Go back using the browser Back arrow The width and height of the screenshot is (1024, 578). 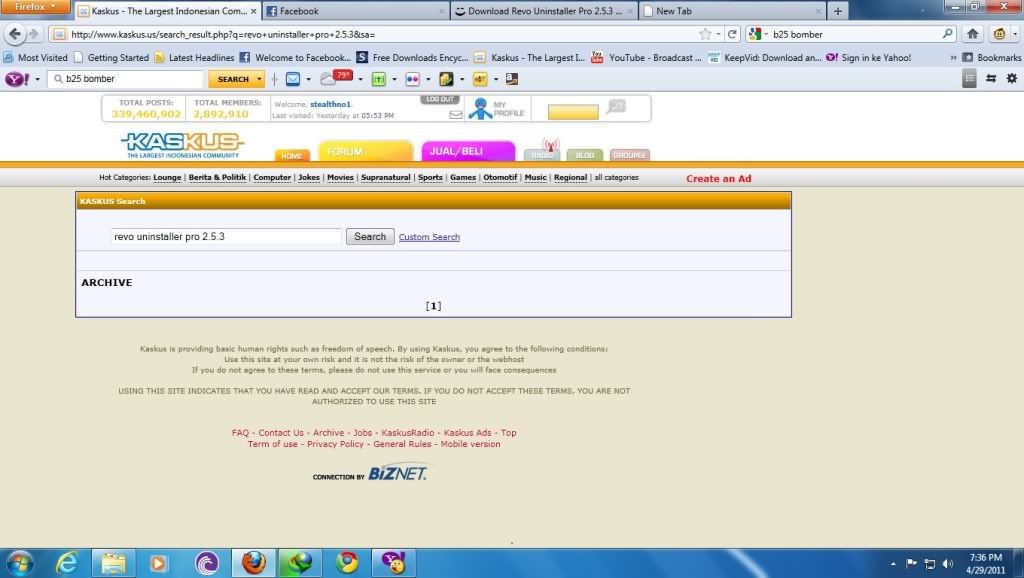(x=15, y=34)
